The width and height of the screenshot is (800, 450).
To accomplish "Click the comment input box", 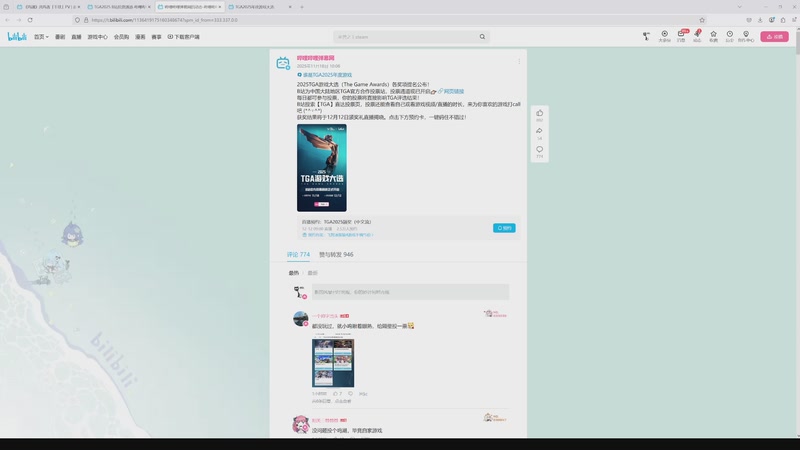I will pyautogui.click(x=410, y=292).
